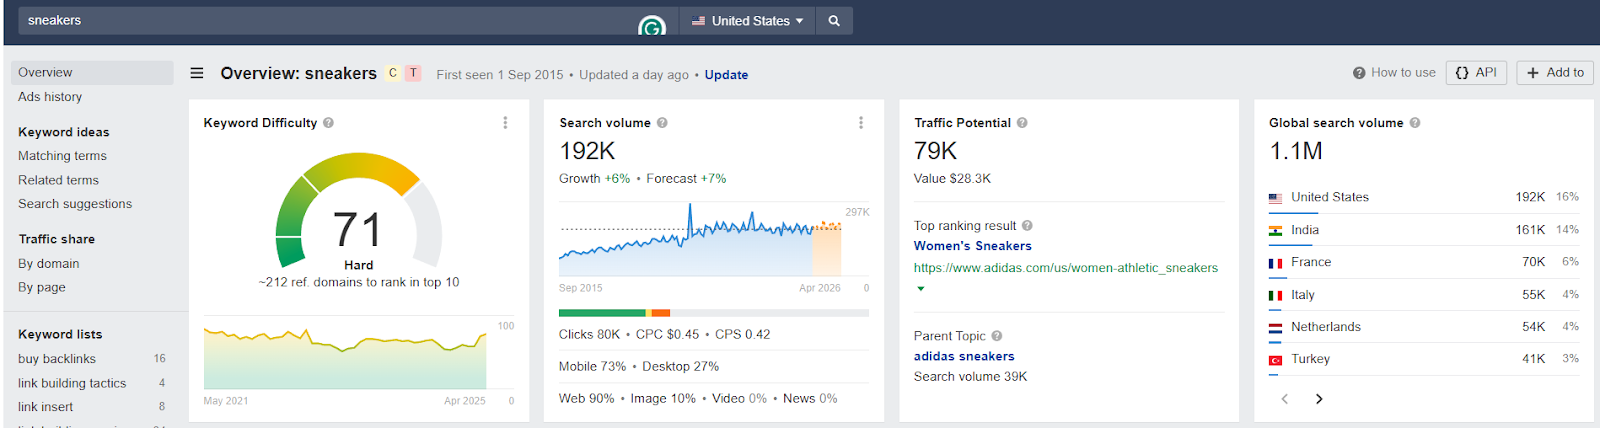Click the API button
The width and height of the screenshot is (1600, 428).
click(x=1476, y=73)
